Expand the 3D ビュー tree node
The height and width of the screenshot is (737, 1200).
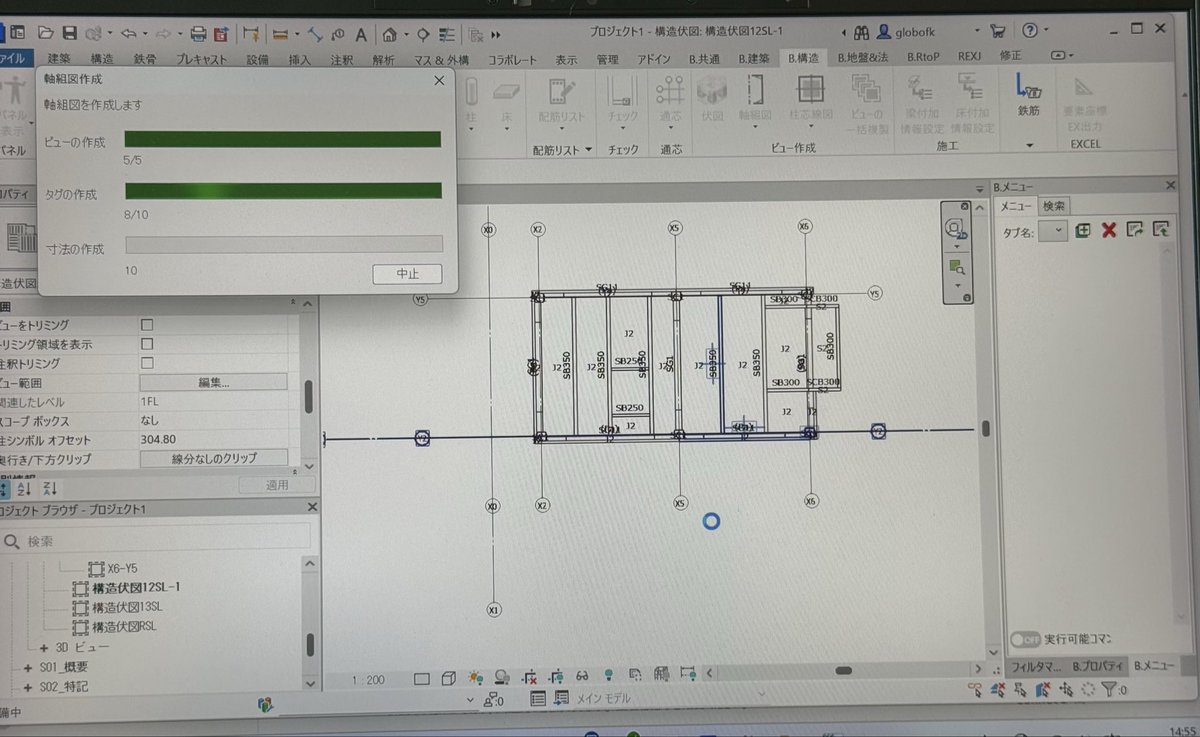[43, 647]
